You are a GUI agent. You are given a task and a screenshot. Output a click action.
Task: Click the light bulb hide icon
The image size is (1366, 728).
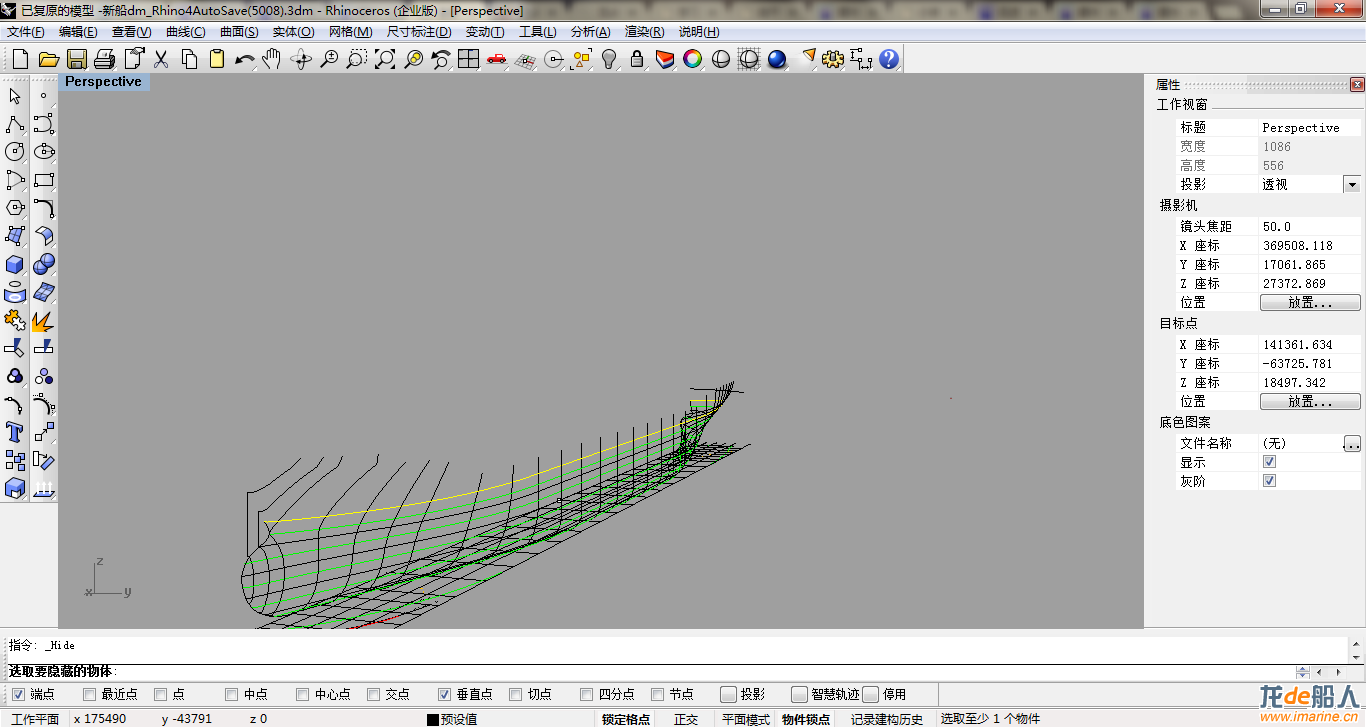click(609, 59)
